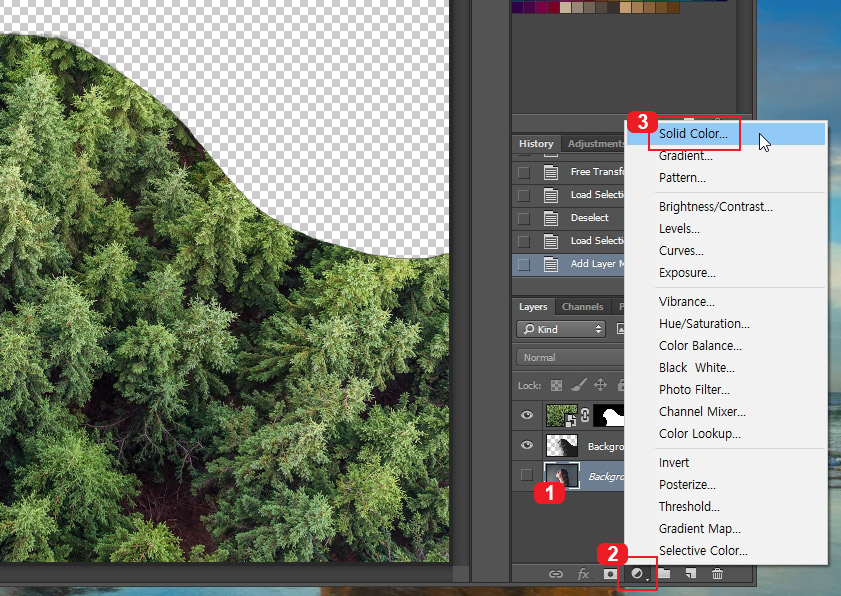
Task: Select Threshold... from the menu
Action: (726, 506)
